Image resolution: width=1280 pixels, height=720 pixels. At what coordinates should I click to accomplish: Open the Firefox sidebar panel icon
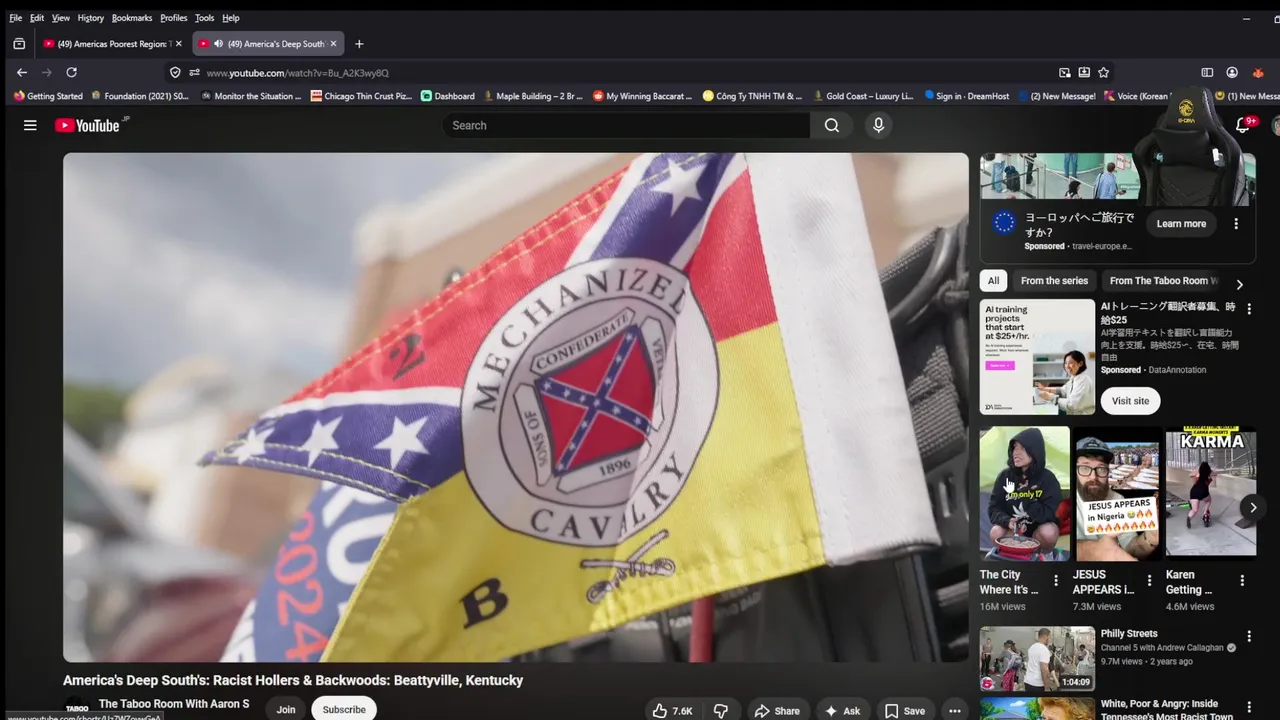[1207, 72]
